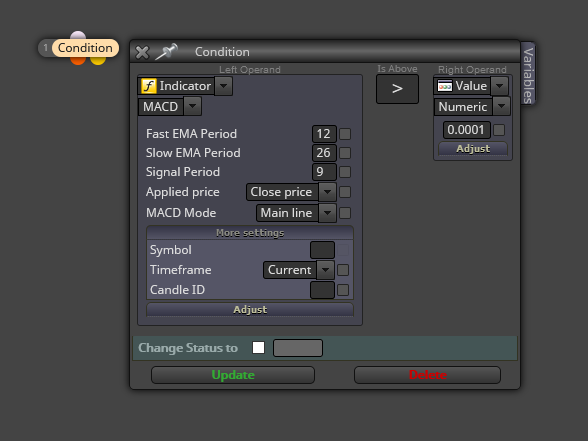Click the top connector dot on Condition node
Screen dimensions: 588x441
(78, 35)
